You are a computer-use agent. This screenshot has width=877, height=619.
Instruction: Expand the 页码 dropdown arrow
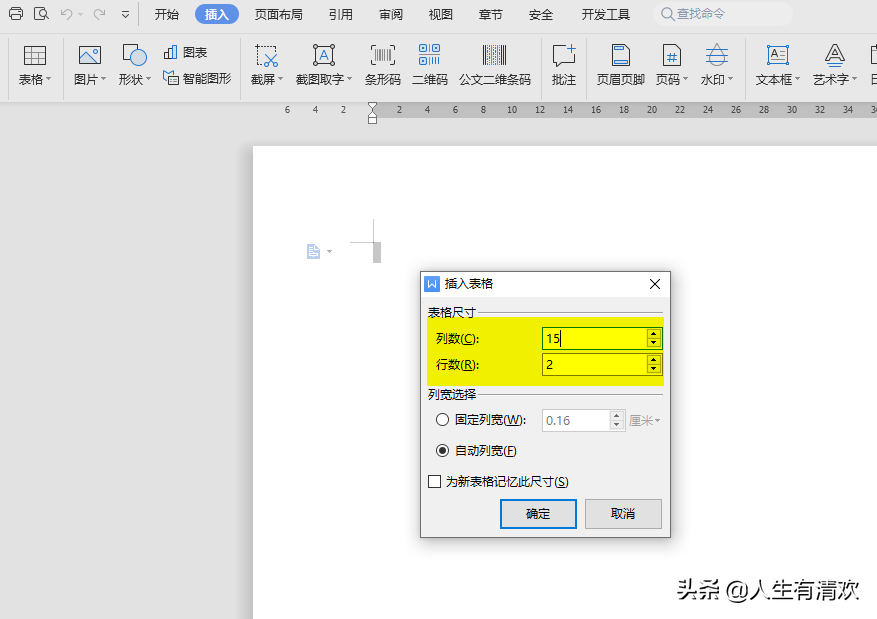click(685, 79)
